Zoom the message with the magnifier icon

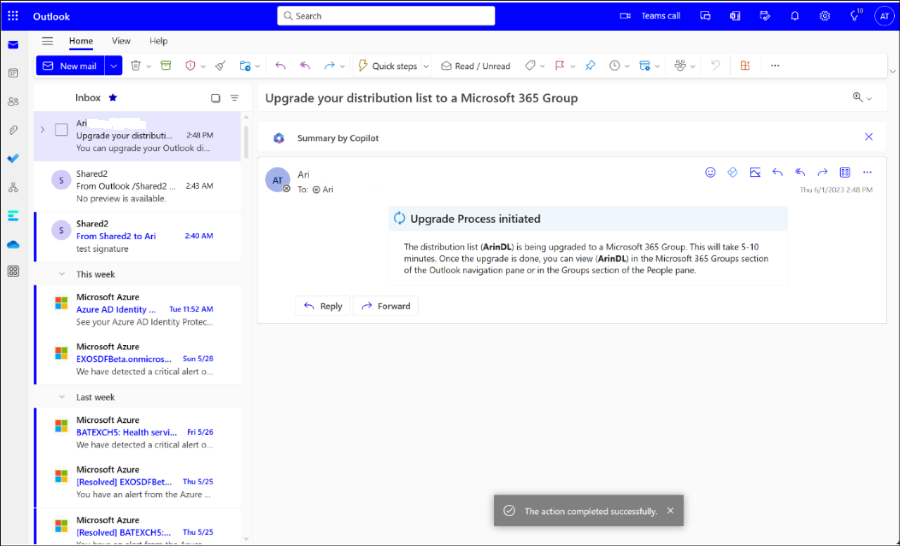click(858, 97)
